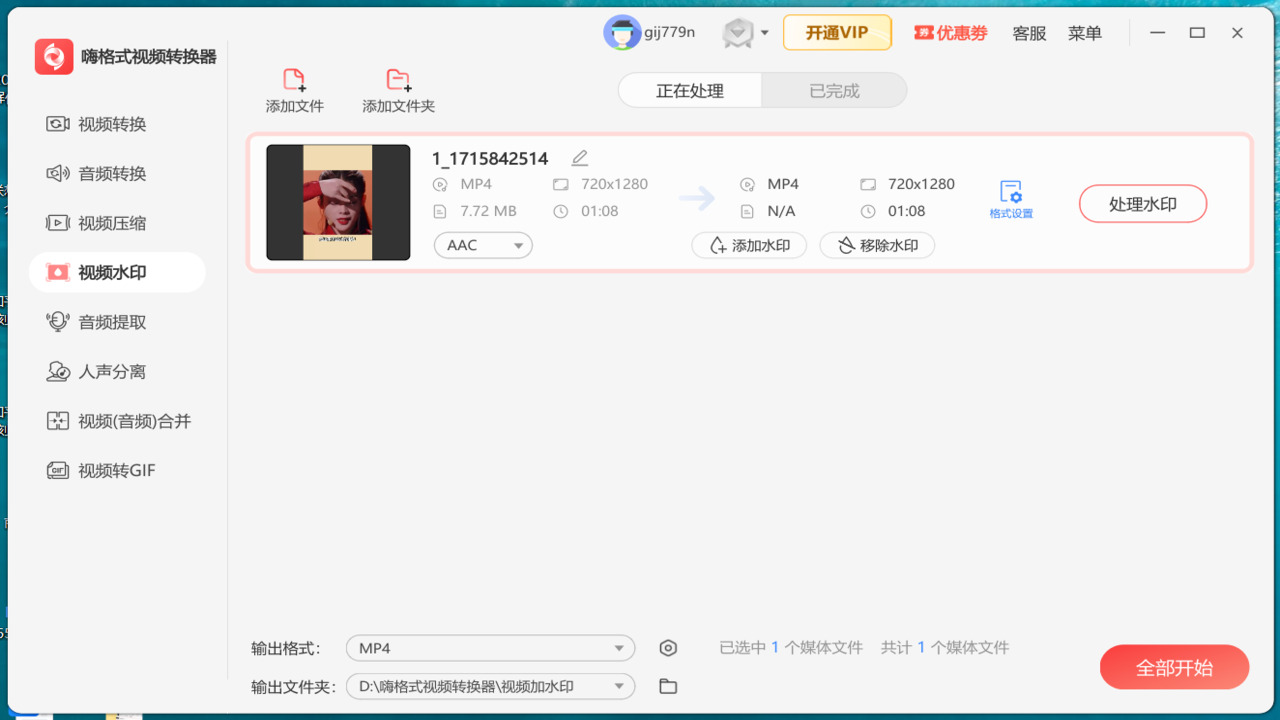Viewport: 1280px width, 720px height.
Task: Open the 人声分离 vocal separation tool
Action: coord(110,371)
